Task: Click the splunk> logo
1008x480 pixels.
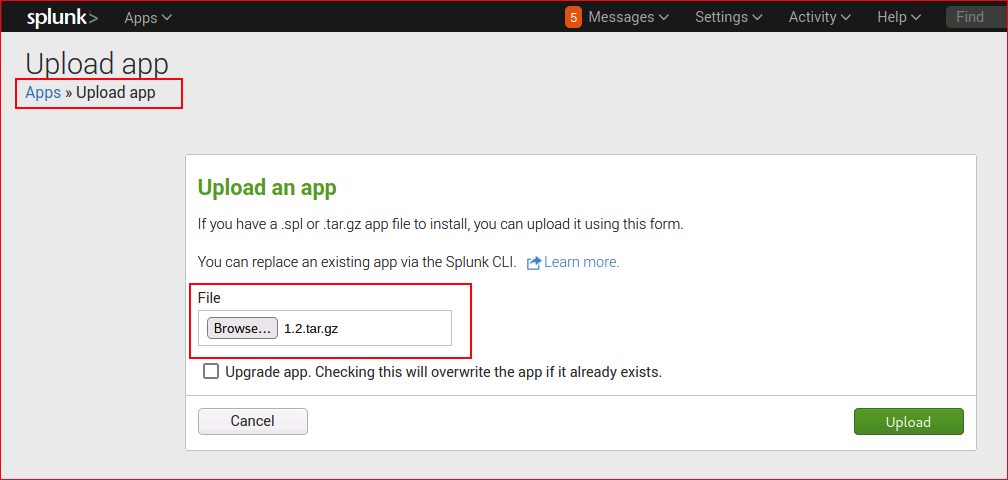Action: point(62,17)
